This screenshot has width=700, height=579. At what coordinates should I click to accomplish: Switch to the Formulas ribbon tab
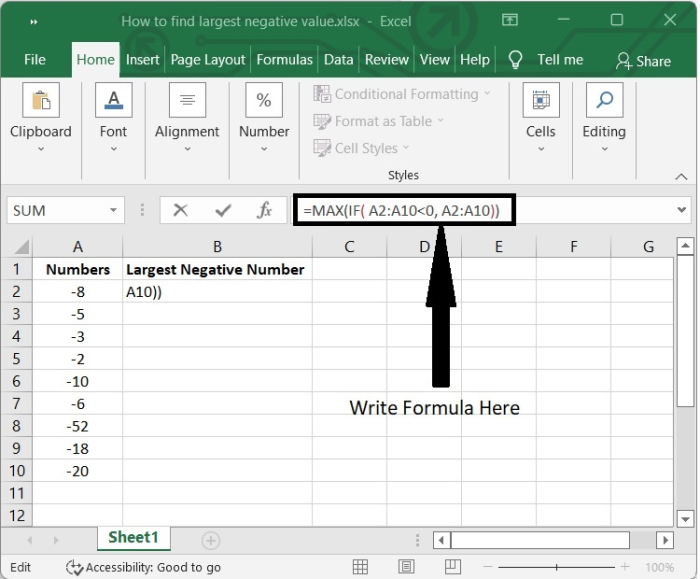(x=284, y=59)
